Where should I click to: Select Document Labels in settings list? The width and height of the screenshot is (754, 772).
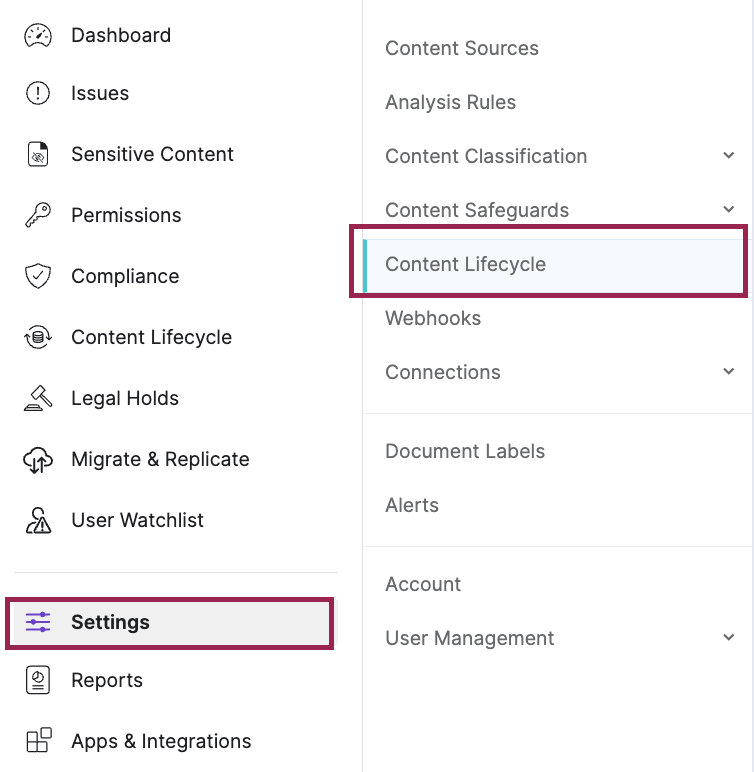[x=465, y=451]
